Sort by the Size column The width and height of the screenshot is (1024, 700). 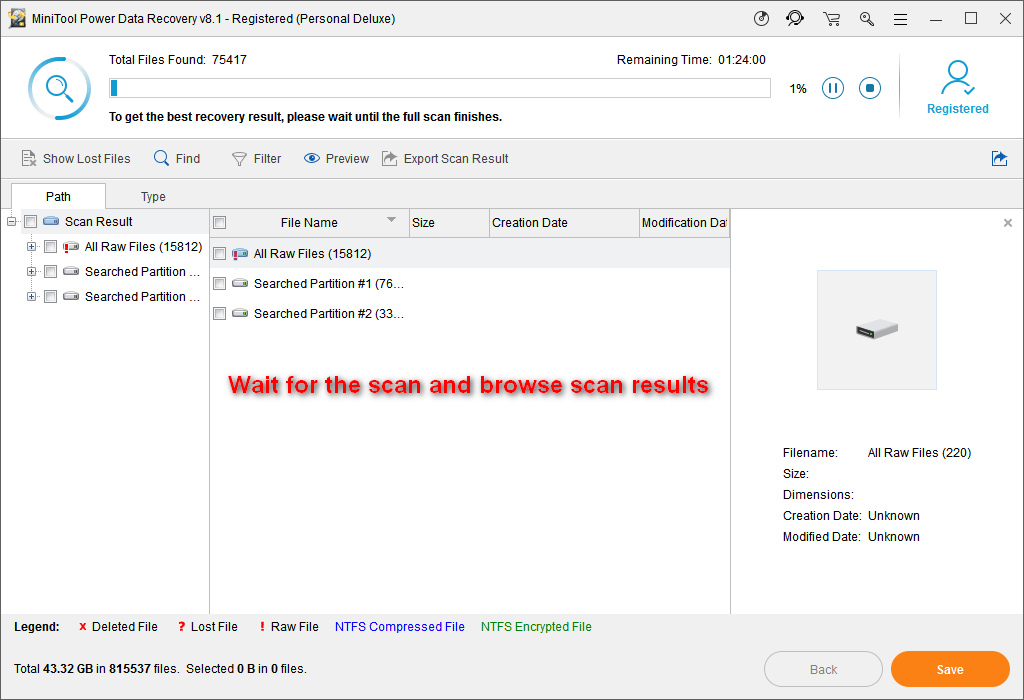click(449, 223)
